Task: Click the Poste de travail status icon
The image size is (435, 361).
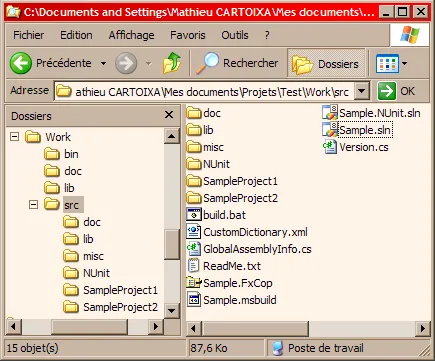Action: pyautogui.click(x=277, y=348)
